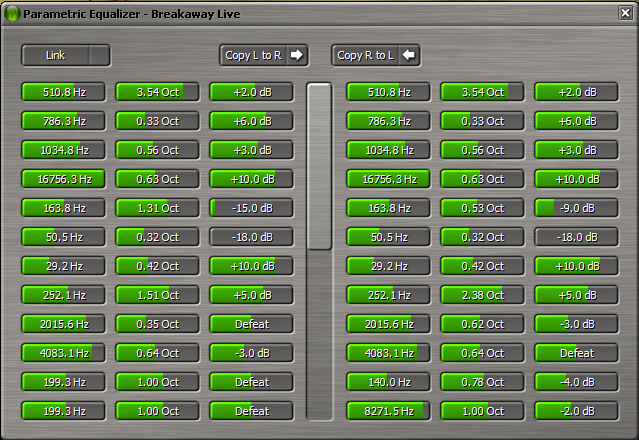Toggle the Link channels switch
Viewport: 639px width, 440px height.
(x=66, y=55)
